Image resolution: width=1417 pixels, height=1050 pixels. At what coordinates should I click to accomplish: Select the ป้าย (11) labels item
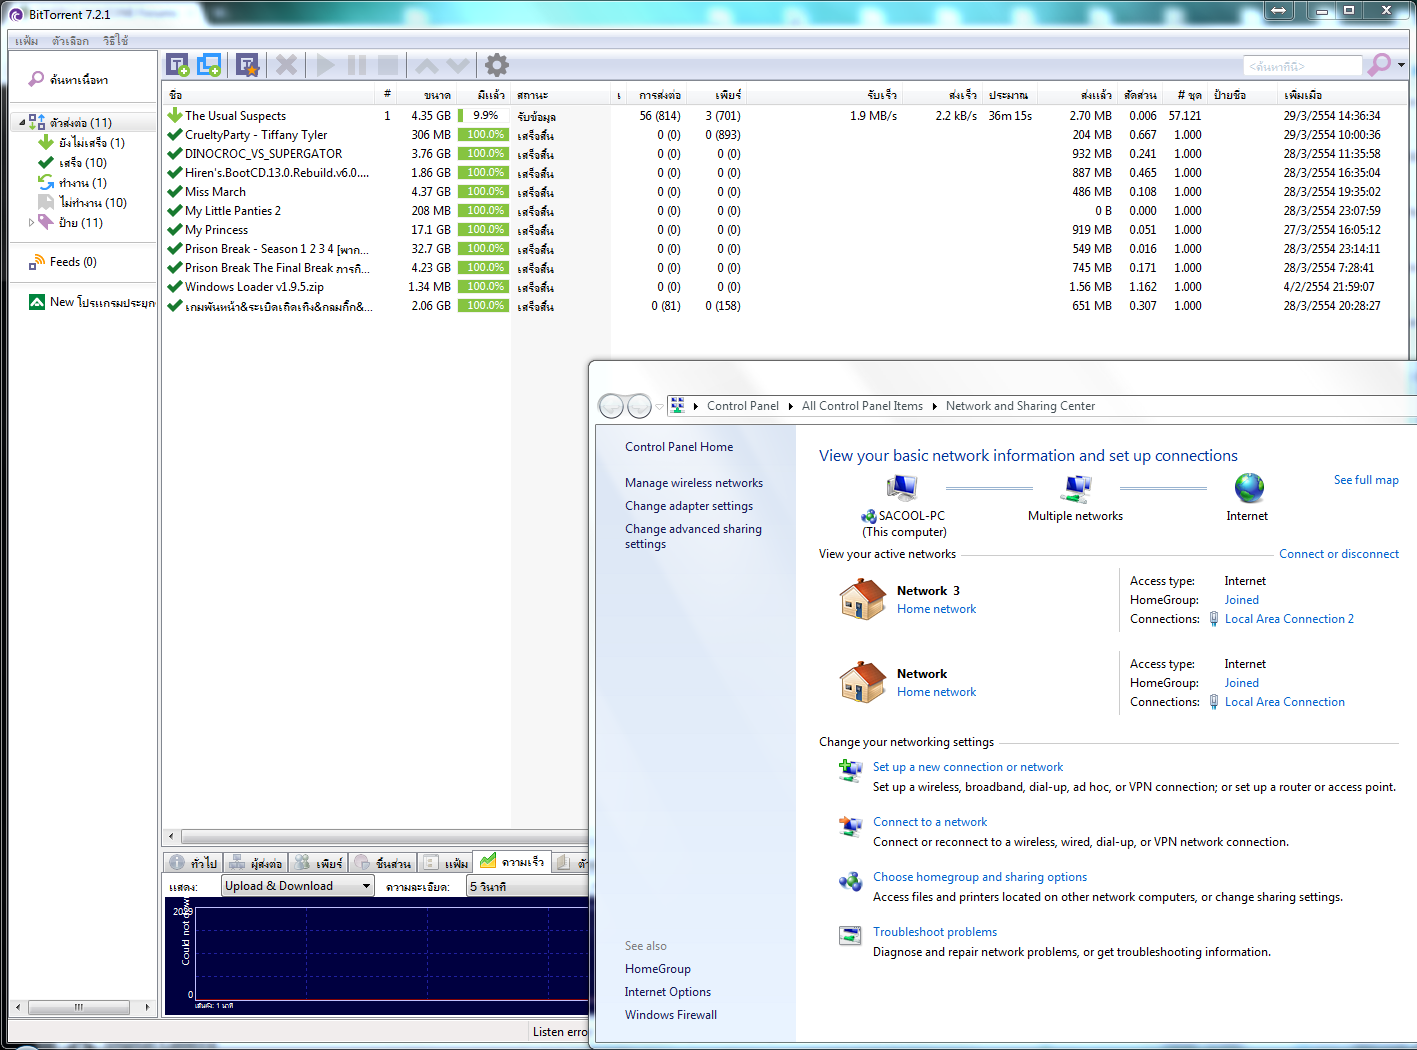click(x=71, y=223)
